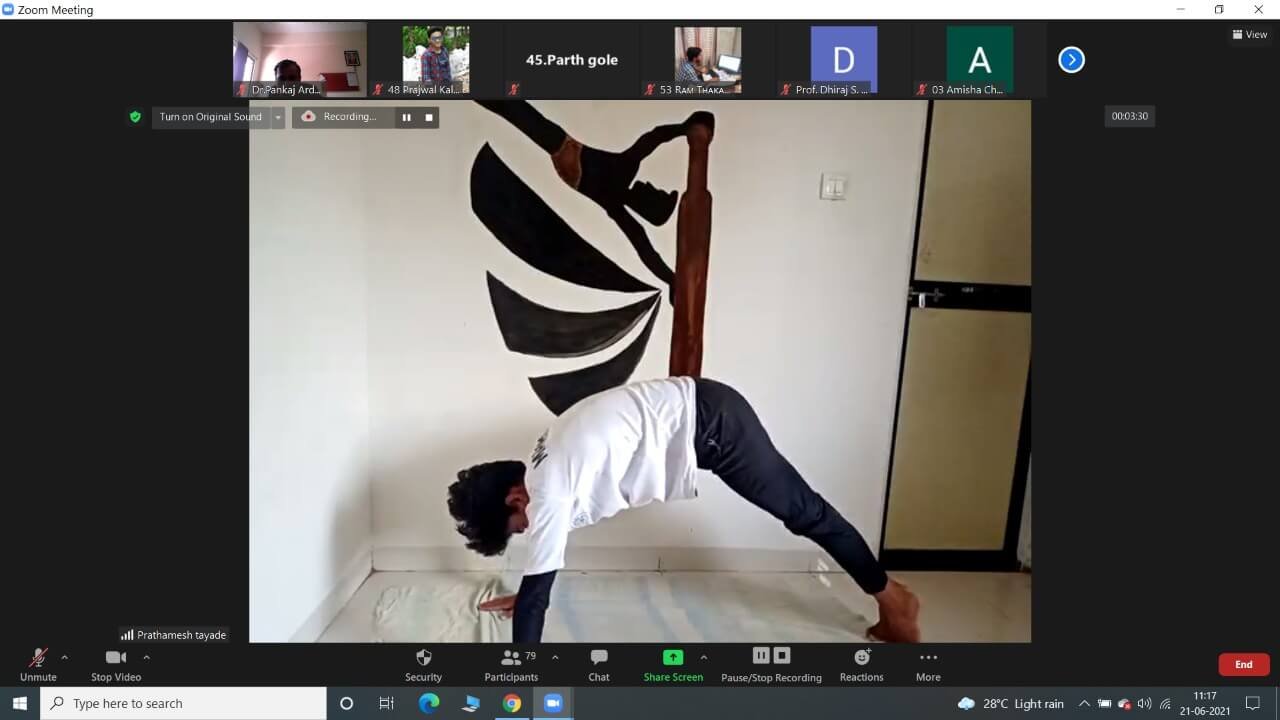This screenshot has height=720, width=1280.
Task: Select Prof. Dhiraj participant tile
Action: tap(844, 60)
